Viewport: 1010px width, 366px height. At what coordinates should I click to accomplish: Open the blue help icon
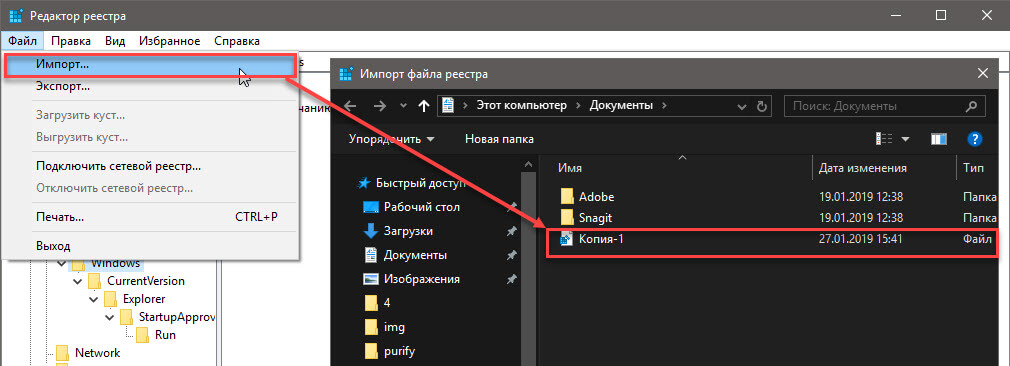point(975,139)
